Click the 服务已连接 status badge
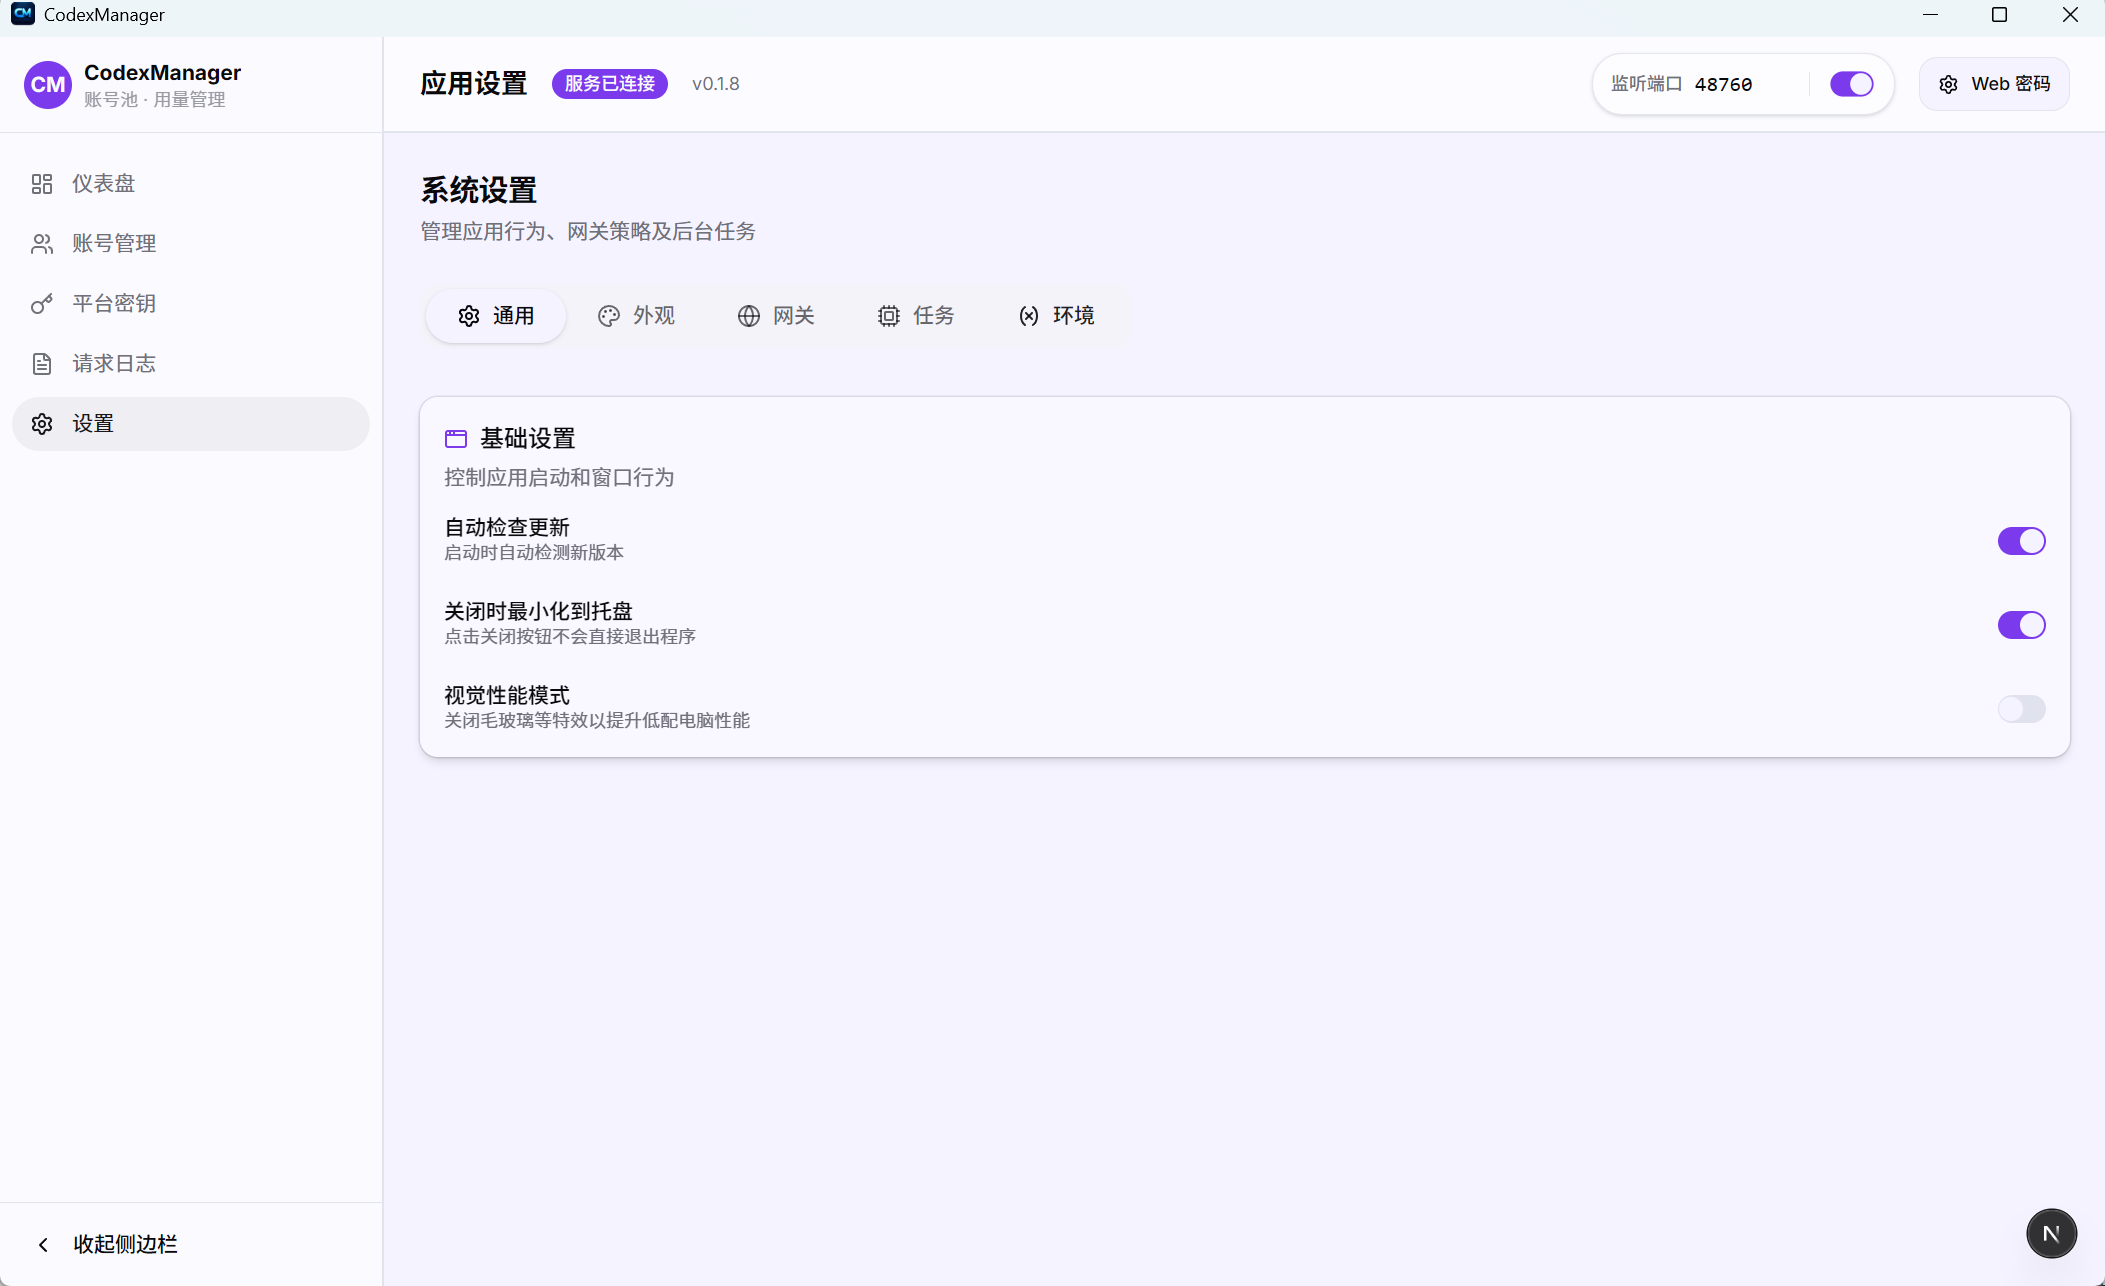This screenshot has width=2105, height=1286. [x=609, y=84]
